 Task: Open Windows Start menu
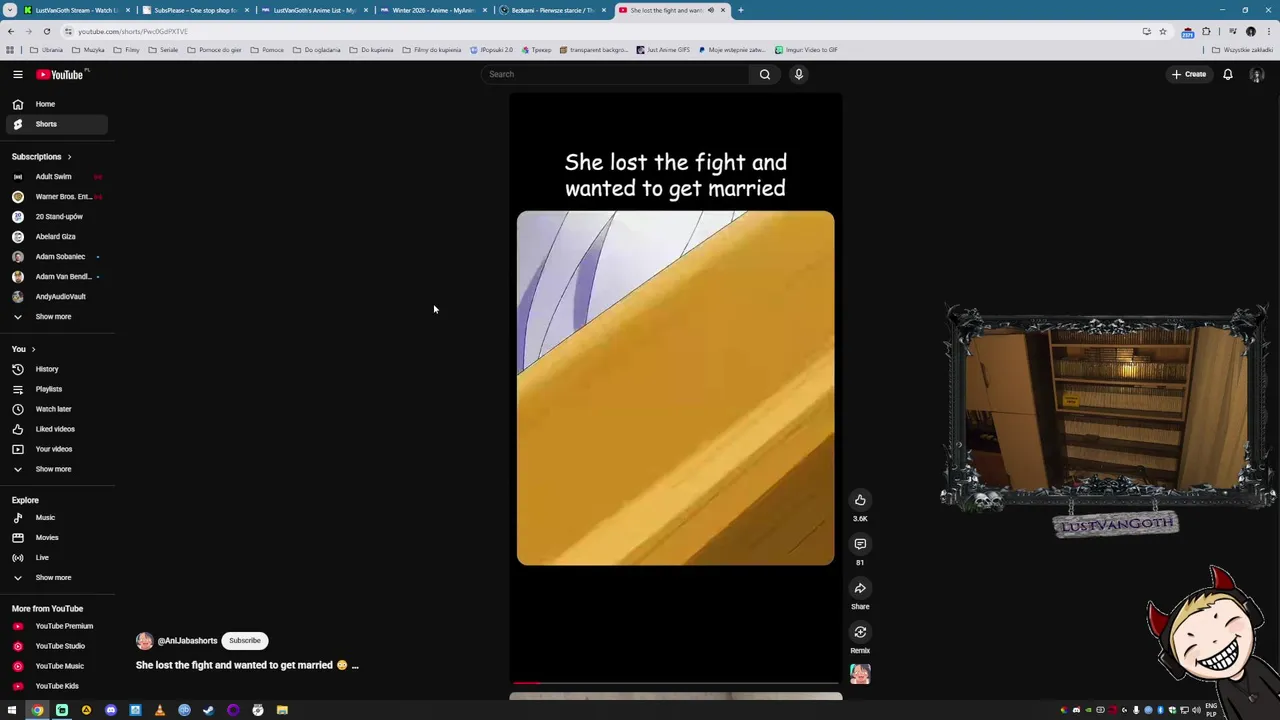[x=12, y=710]
